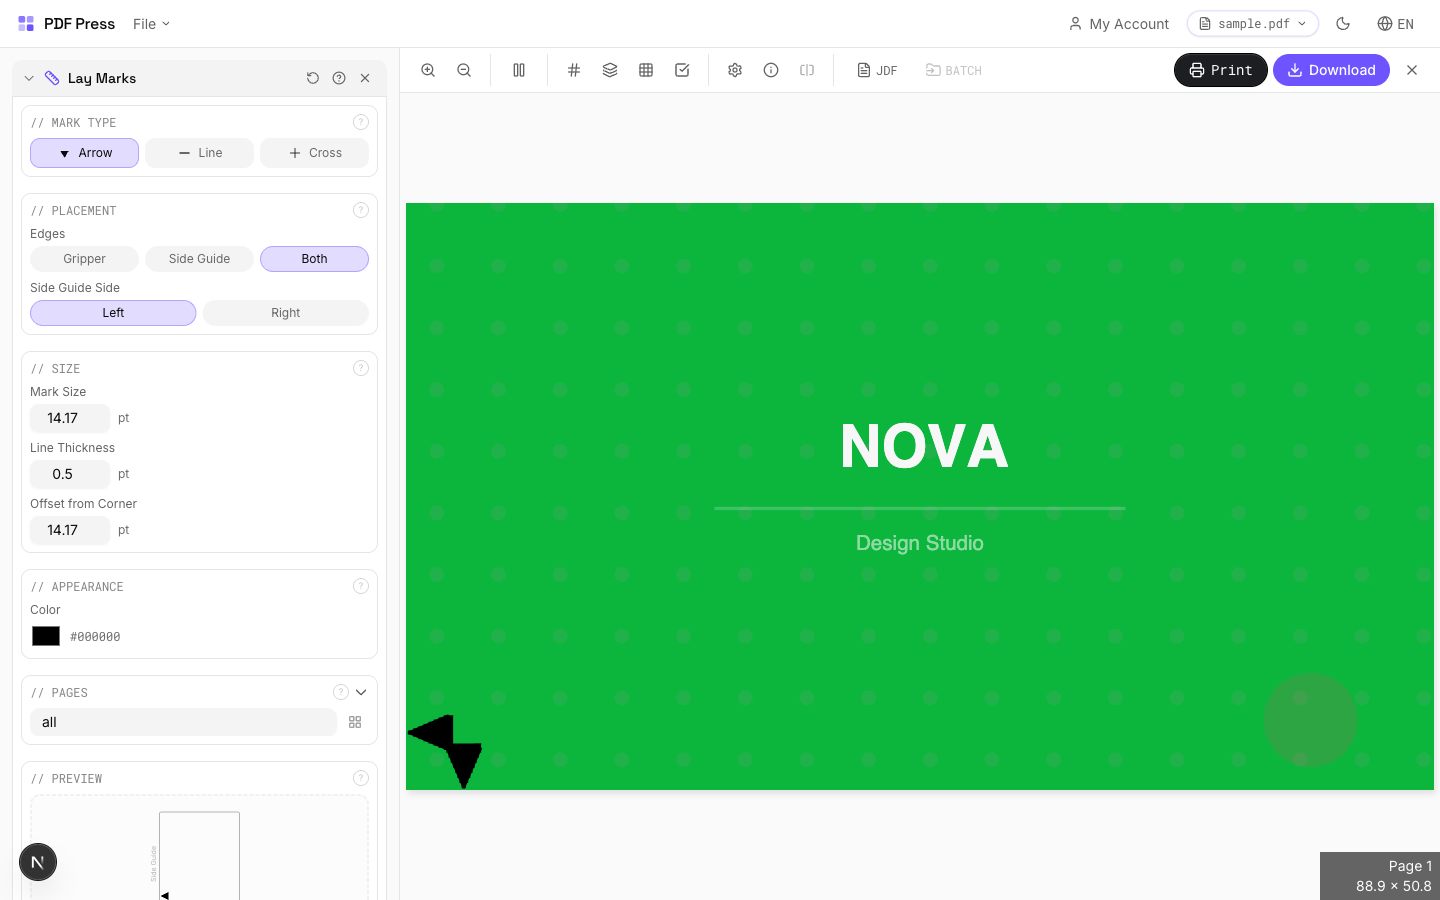Set Side Guide Side to Right

coord(285,313)
